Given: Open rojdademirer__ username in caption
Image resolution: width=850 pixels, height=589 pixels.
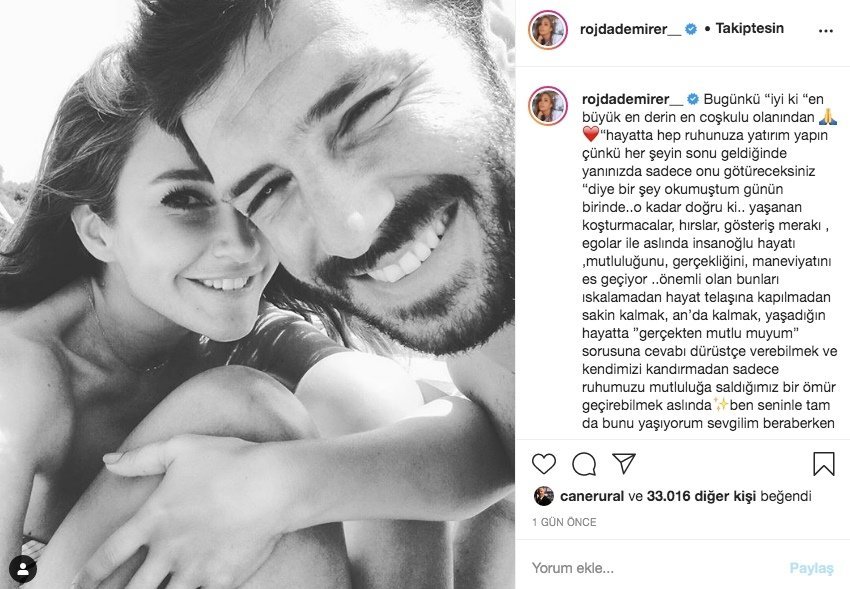Looking at the screenshot, I should (x=633, y=99).
